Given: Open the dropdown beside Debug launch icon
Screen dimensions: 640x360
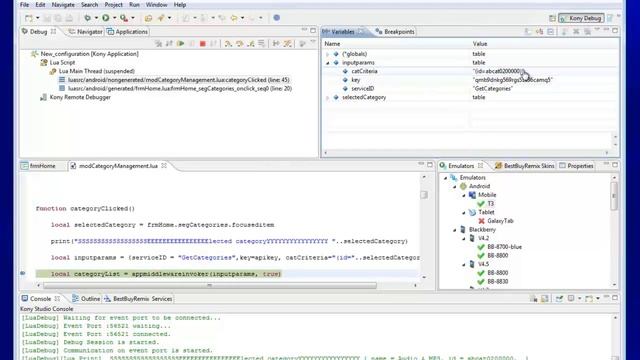Looking at the screenshot, I should coord(96,18).
